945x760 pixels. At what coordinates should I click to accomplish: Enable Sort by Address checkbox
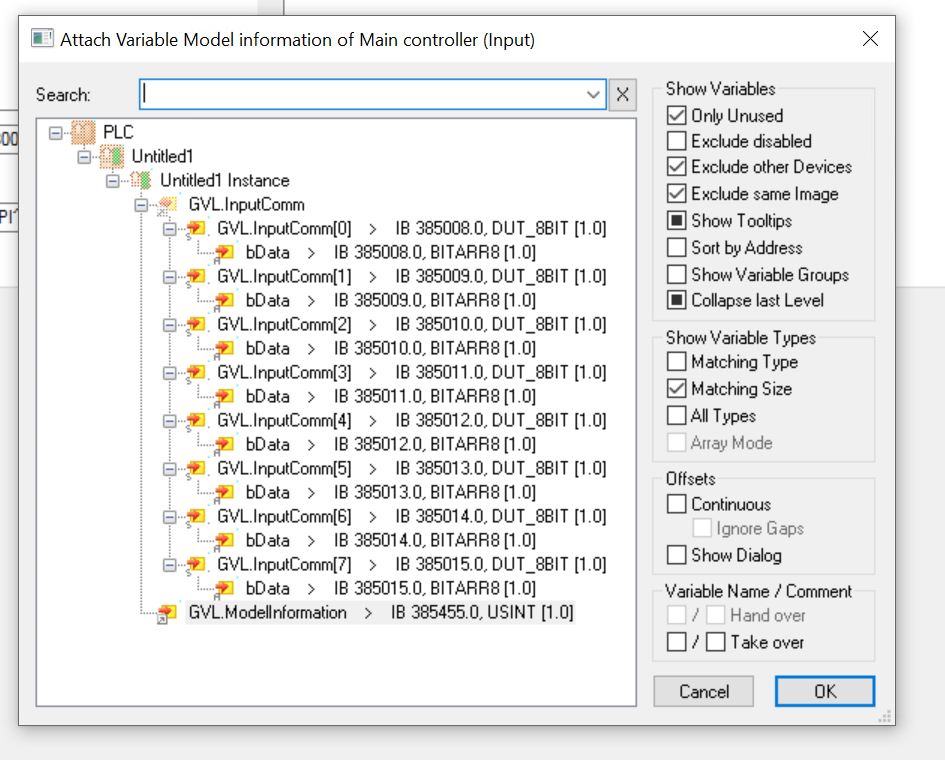point(677,247)
